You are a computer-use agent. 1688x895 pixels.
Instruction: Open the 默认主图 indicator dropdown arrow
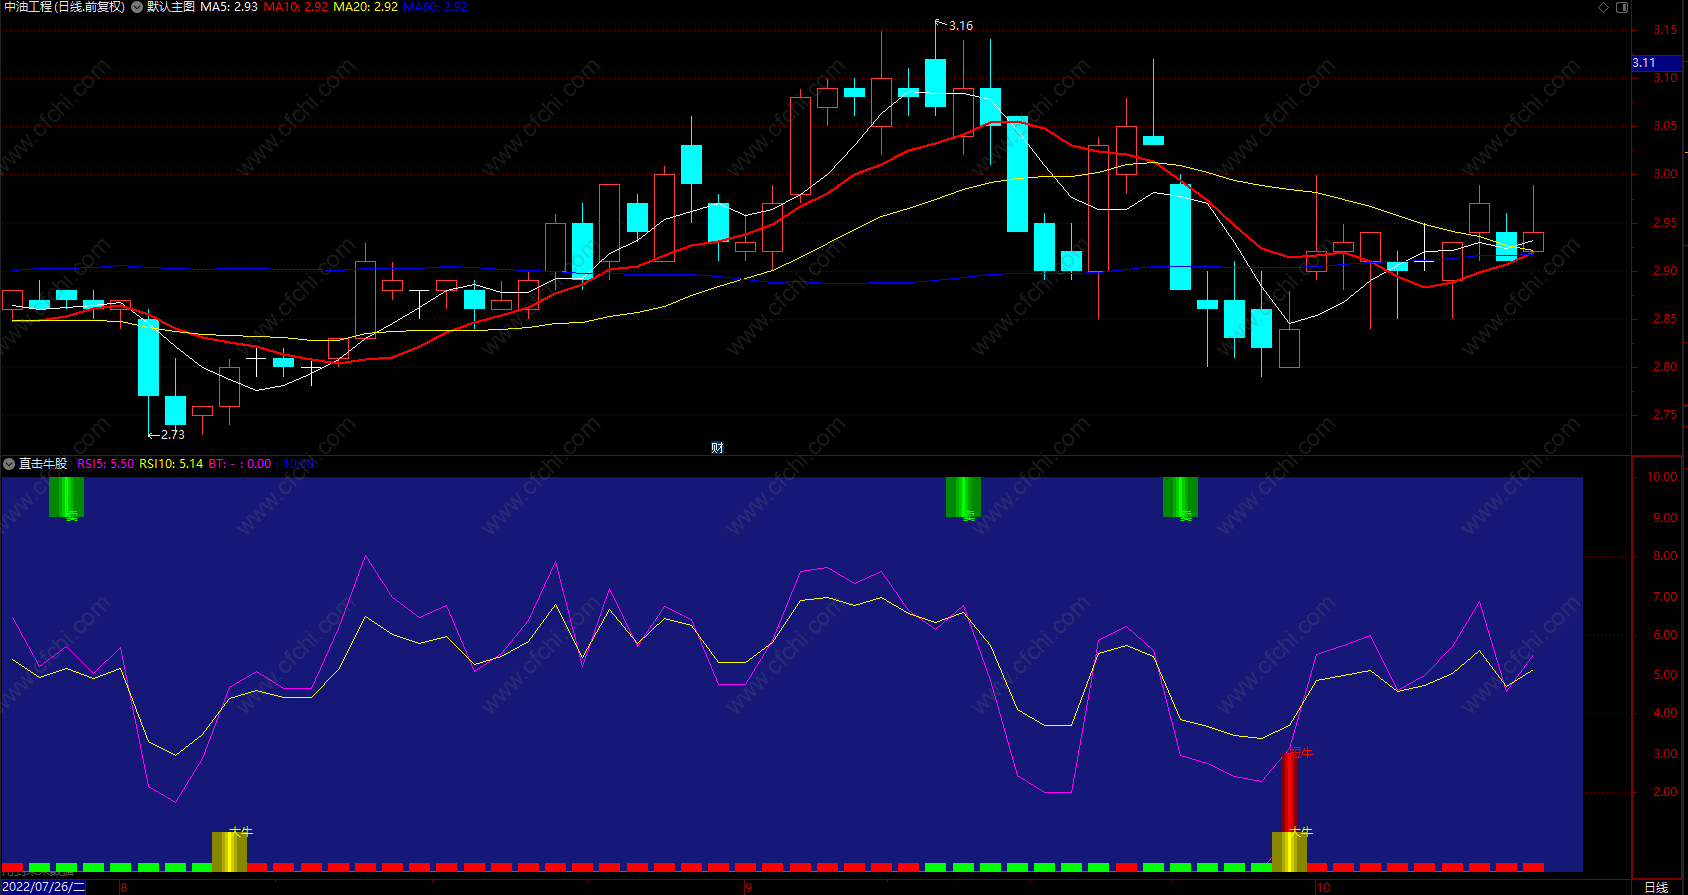click(x=137, y=7)
